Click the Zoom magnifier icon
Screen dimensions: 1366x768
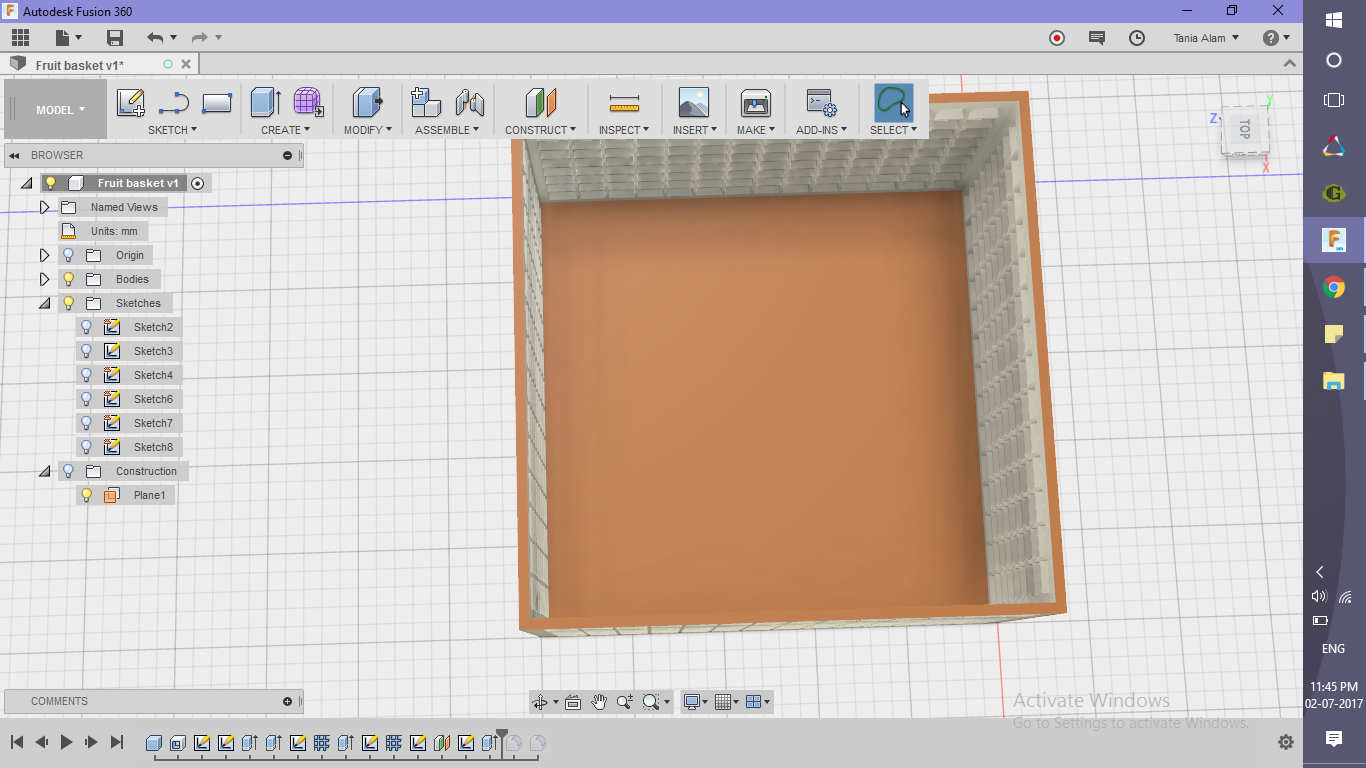click(x=626, y=702)
